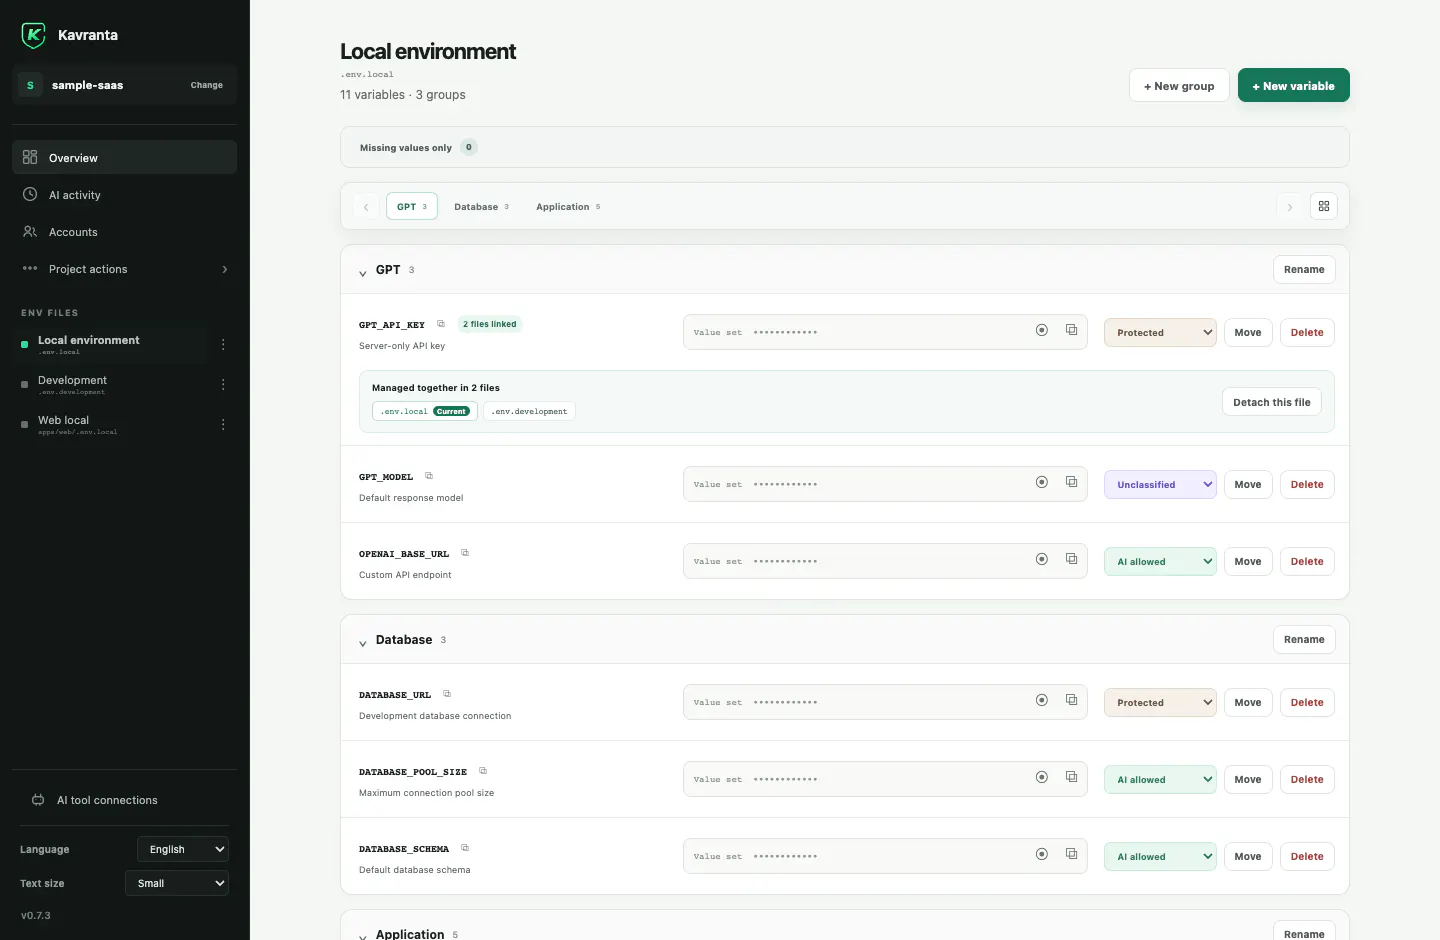1440x940 pixels.
Task: Reveal the DATABASE_SCHEMA value
Action: pos(1042,854)
